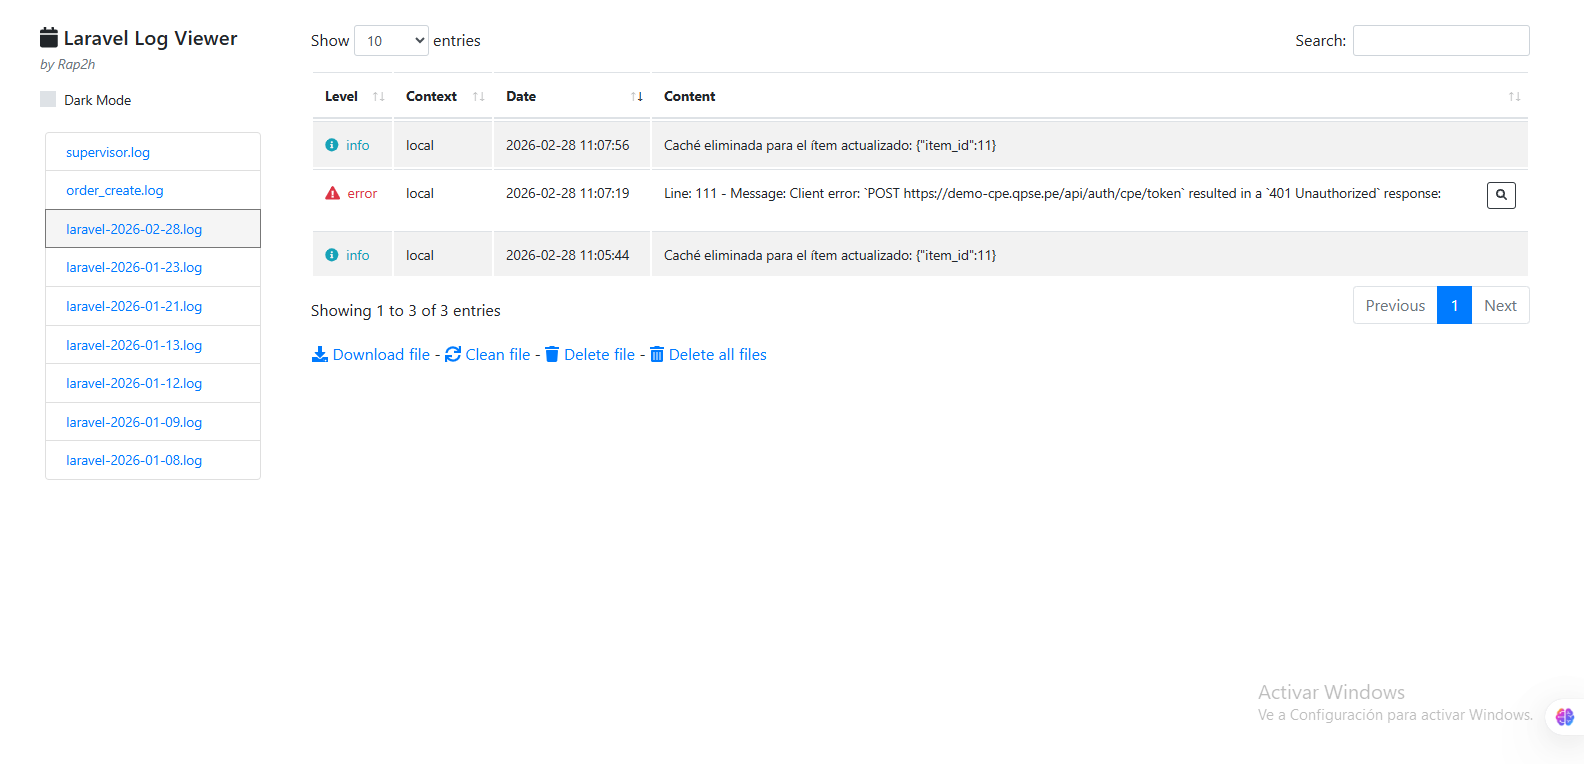The image size is (1584, 764).
Task: Click into the Search input field
Action: click(1440, 41)
